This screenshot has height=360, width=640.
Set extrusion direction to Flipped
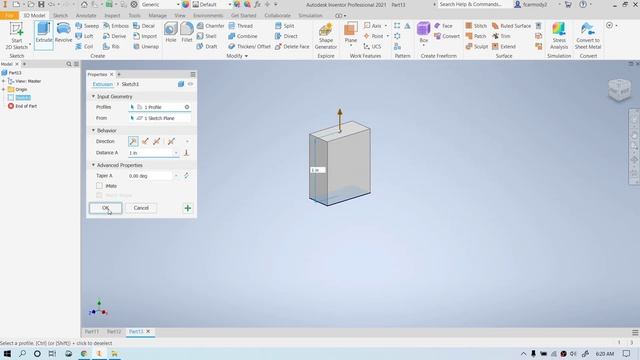[145, 141]
